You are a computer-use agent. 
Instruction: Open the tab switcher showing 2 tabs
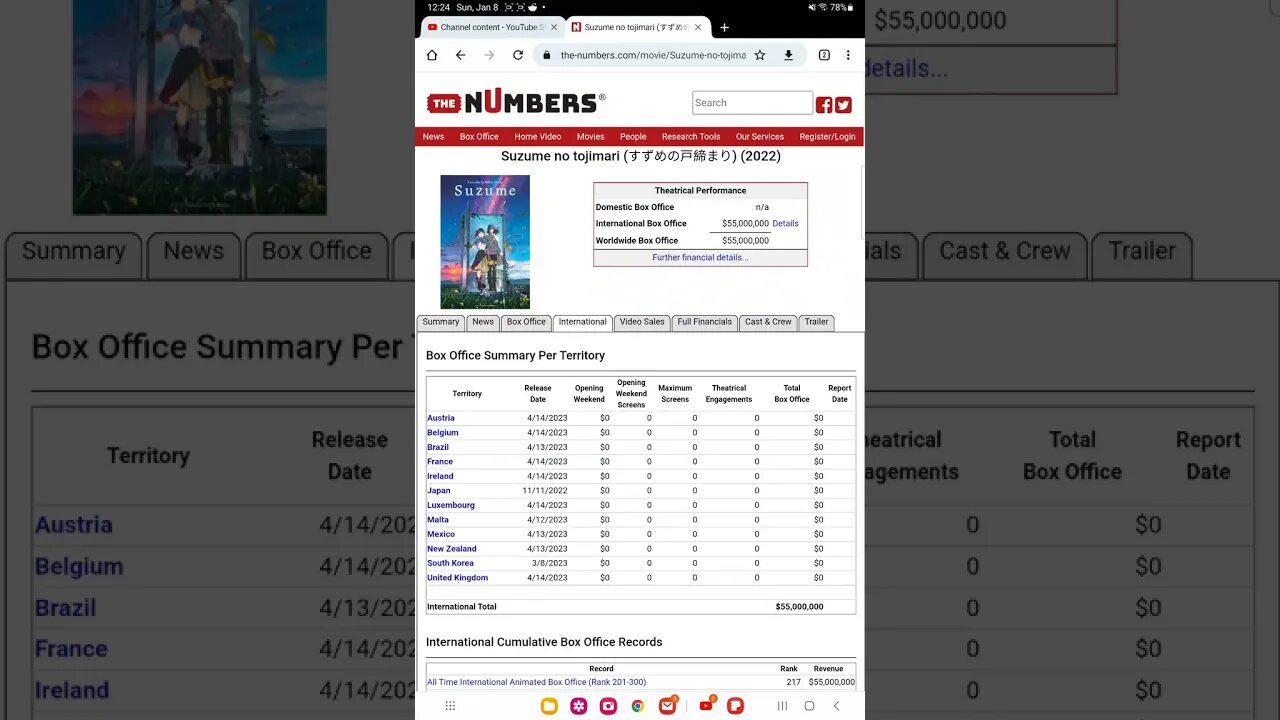(x=824, y=55)
